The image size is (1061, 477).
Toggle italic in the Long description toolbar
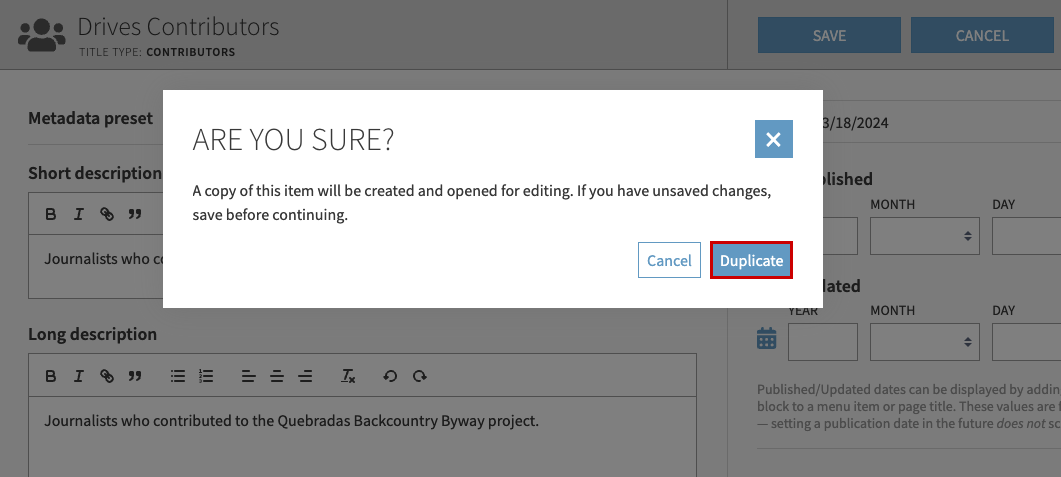[x=78, y=376]
